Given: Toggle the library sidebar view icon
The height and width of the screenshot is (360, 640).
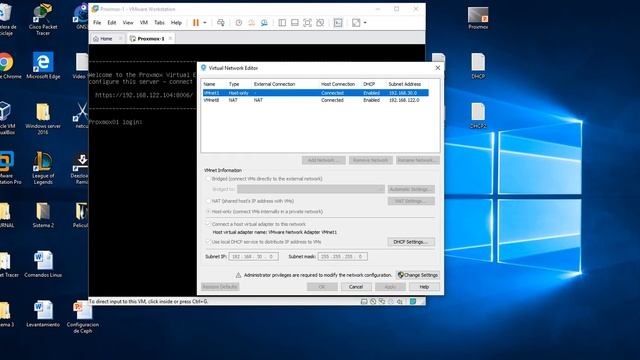Looking at the screenshot, I should (x=282, y=23).
